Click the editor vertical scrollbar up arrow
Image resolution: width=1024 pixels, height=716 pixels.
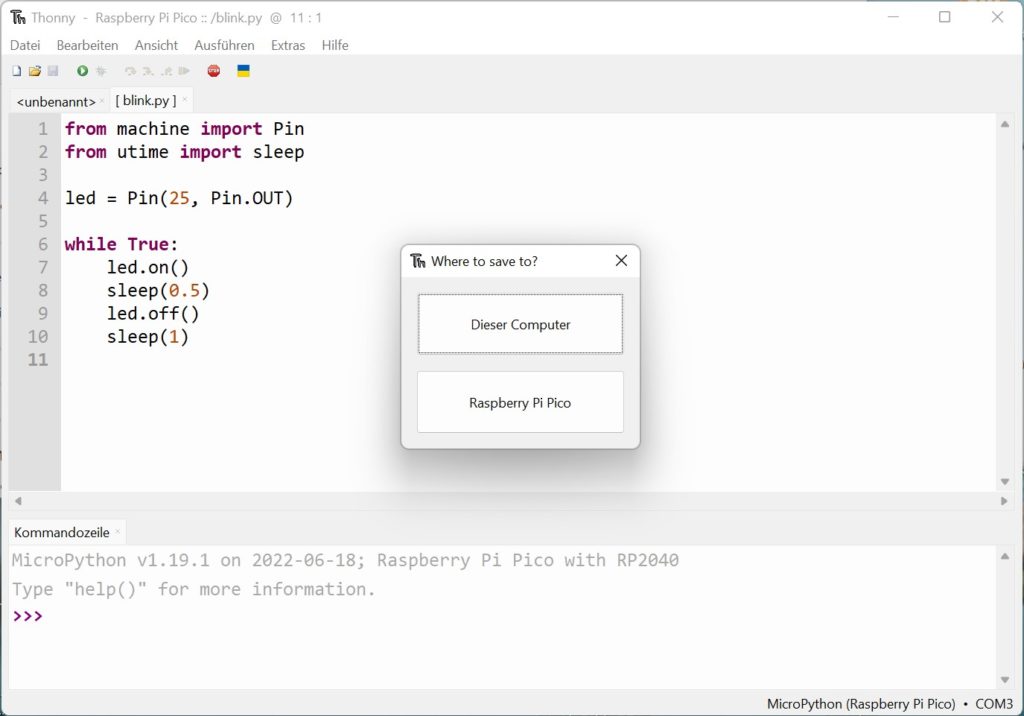[1004, 124]
